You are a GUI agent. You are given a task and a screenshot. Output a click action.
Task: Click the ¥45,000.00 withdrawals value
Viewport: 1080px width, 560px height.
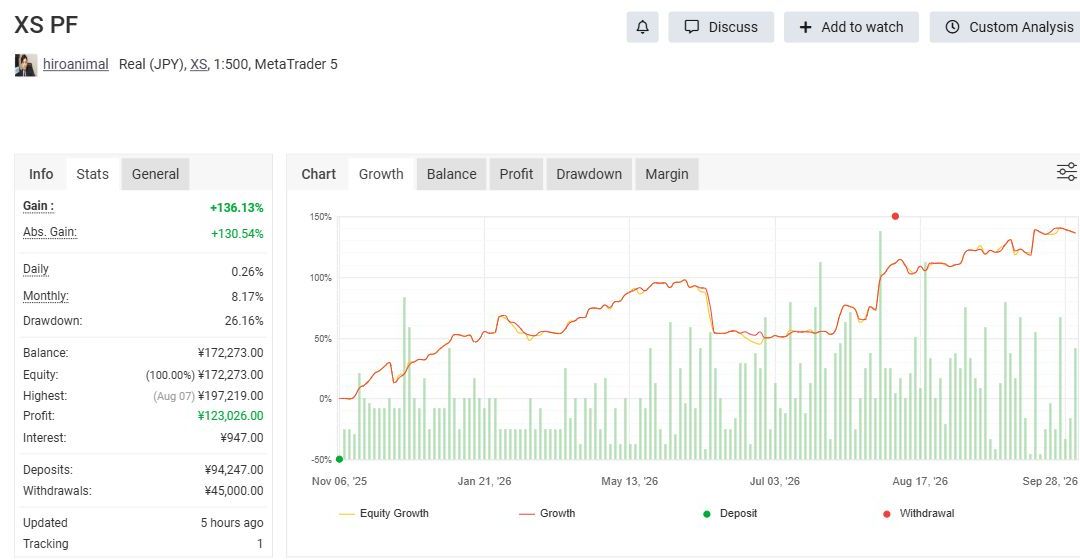(x=233, y=491)
